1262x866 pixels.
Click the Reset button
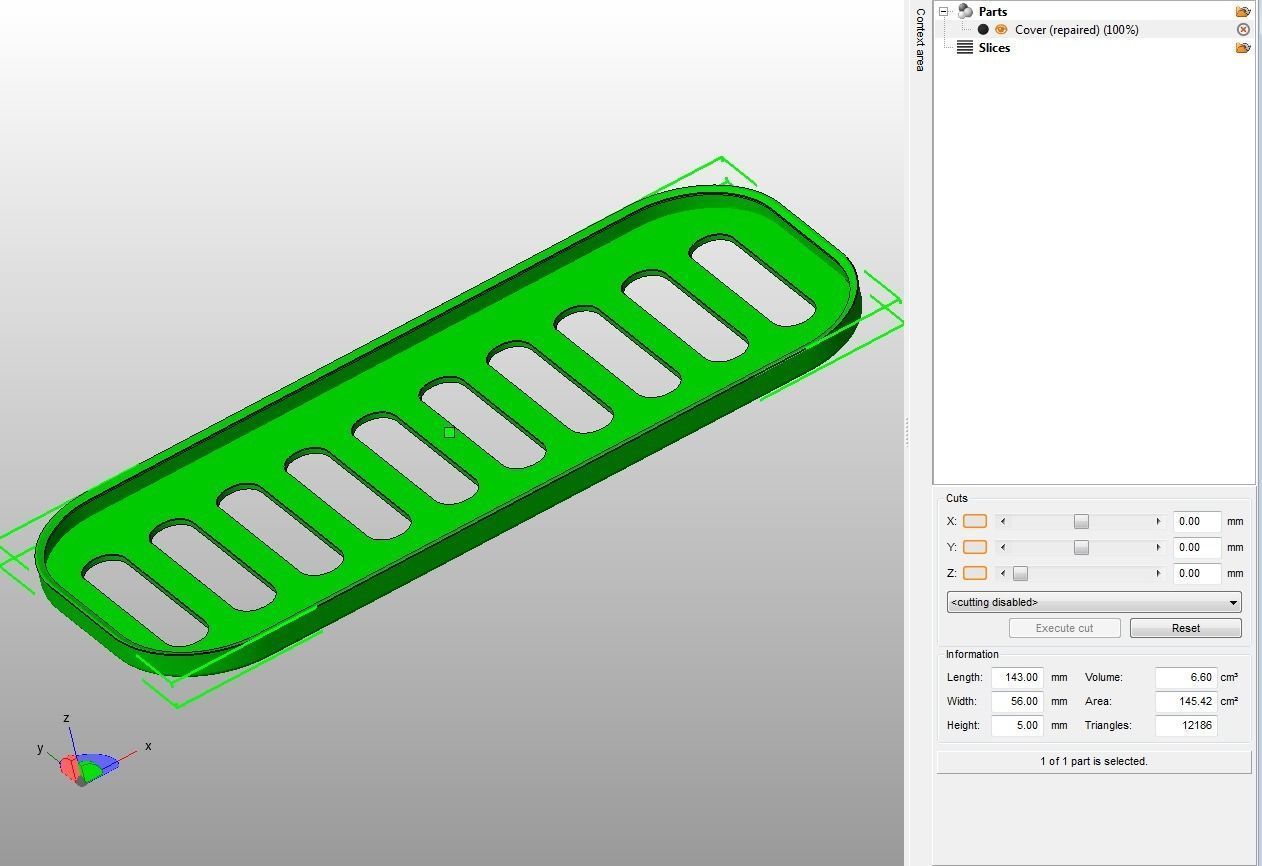pos(1185,628)
